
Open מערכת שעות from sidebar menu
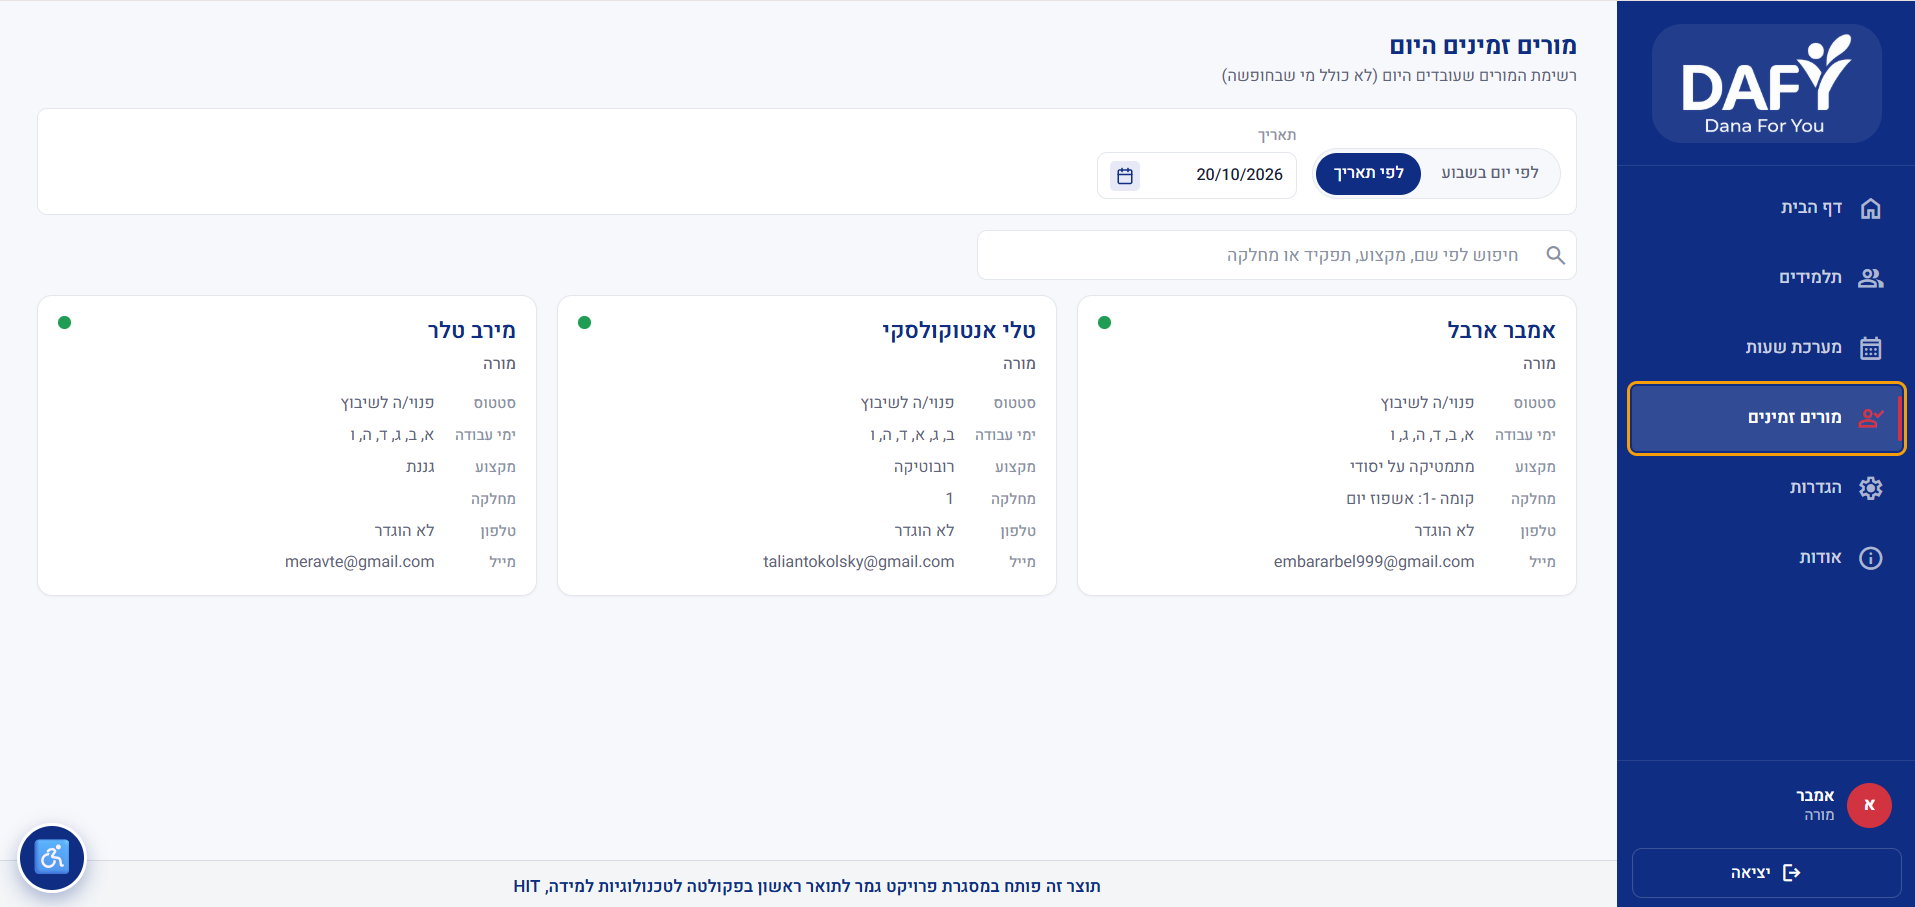pyautogui.click(x=1766, y=348)
